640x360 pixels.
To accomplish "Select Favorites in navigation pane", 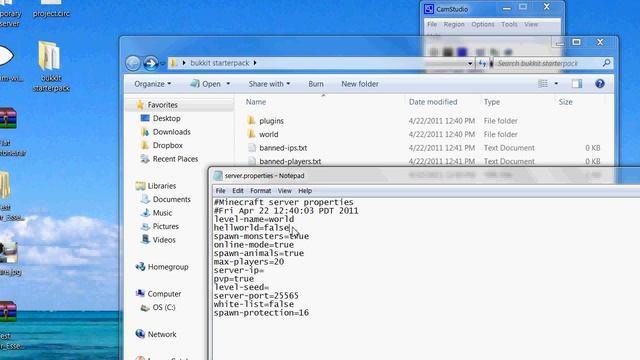I will pos(162,105).
